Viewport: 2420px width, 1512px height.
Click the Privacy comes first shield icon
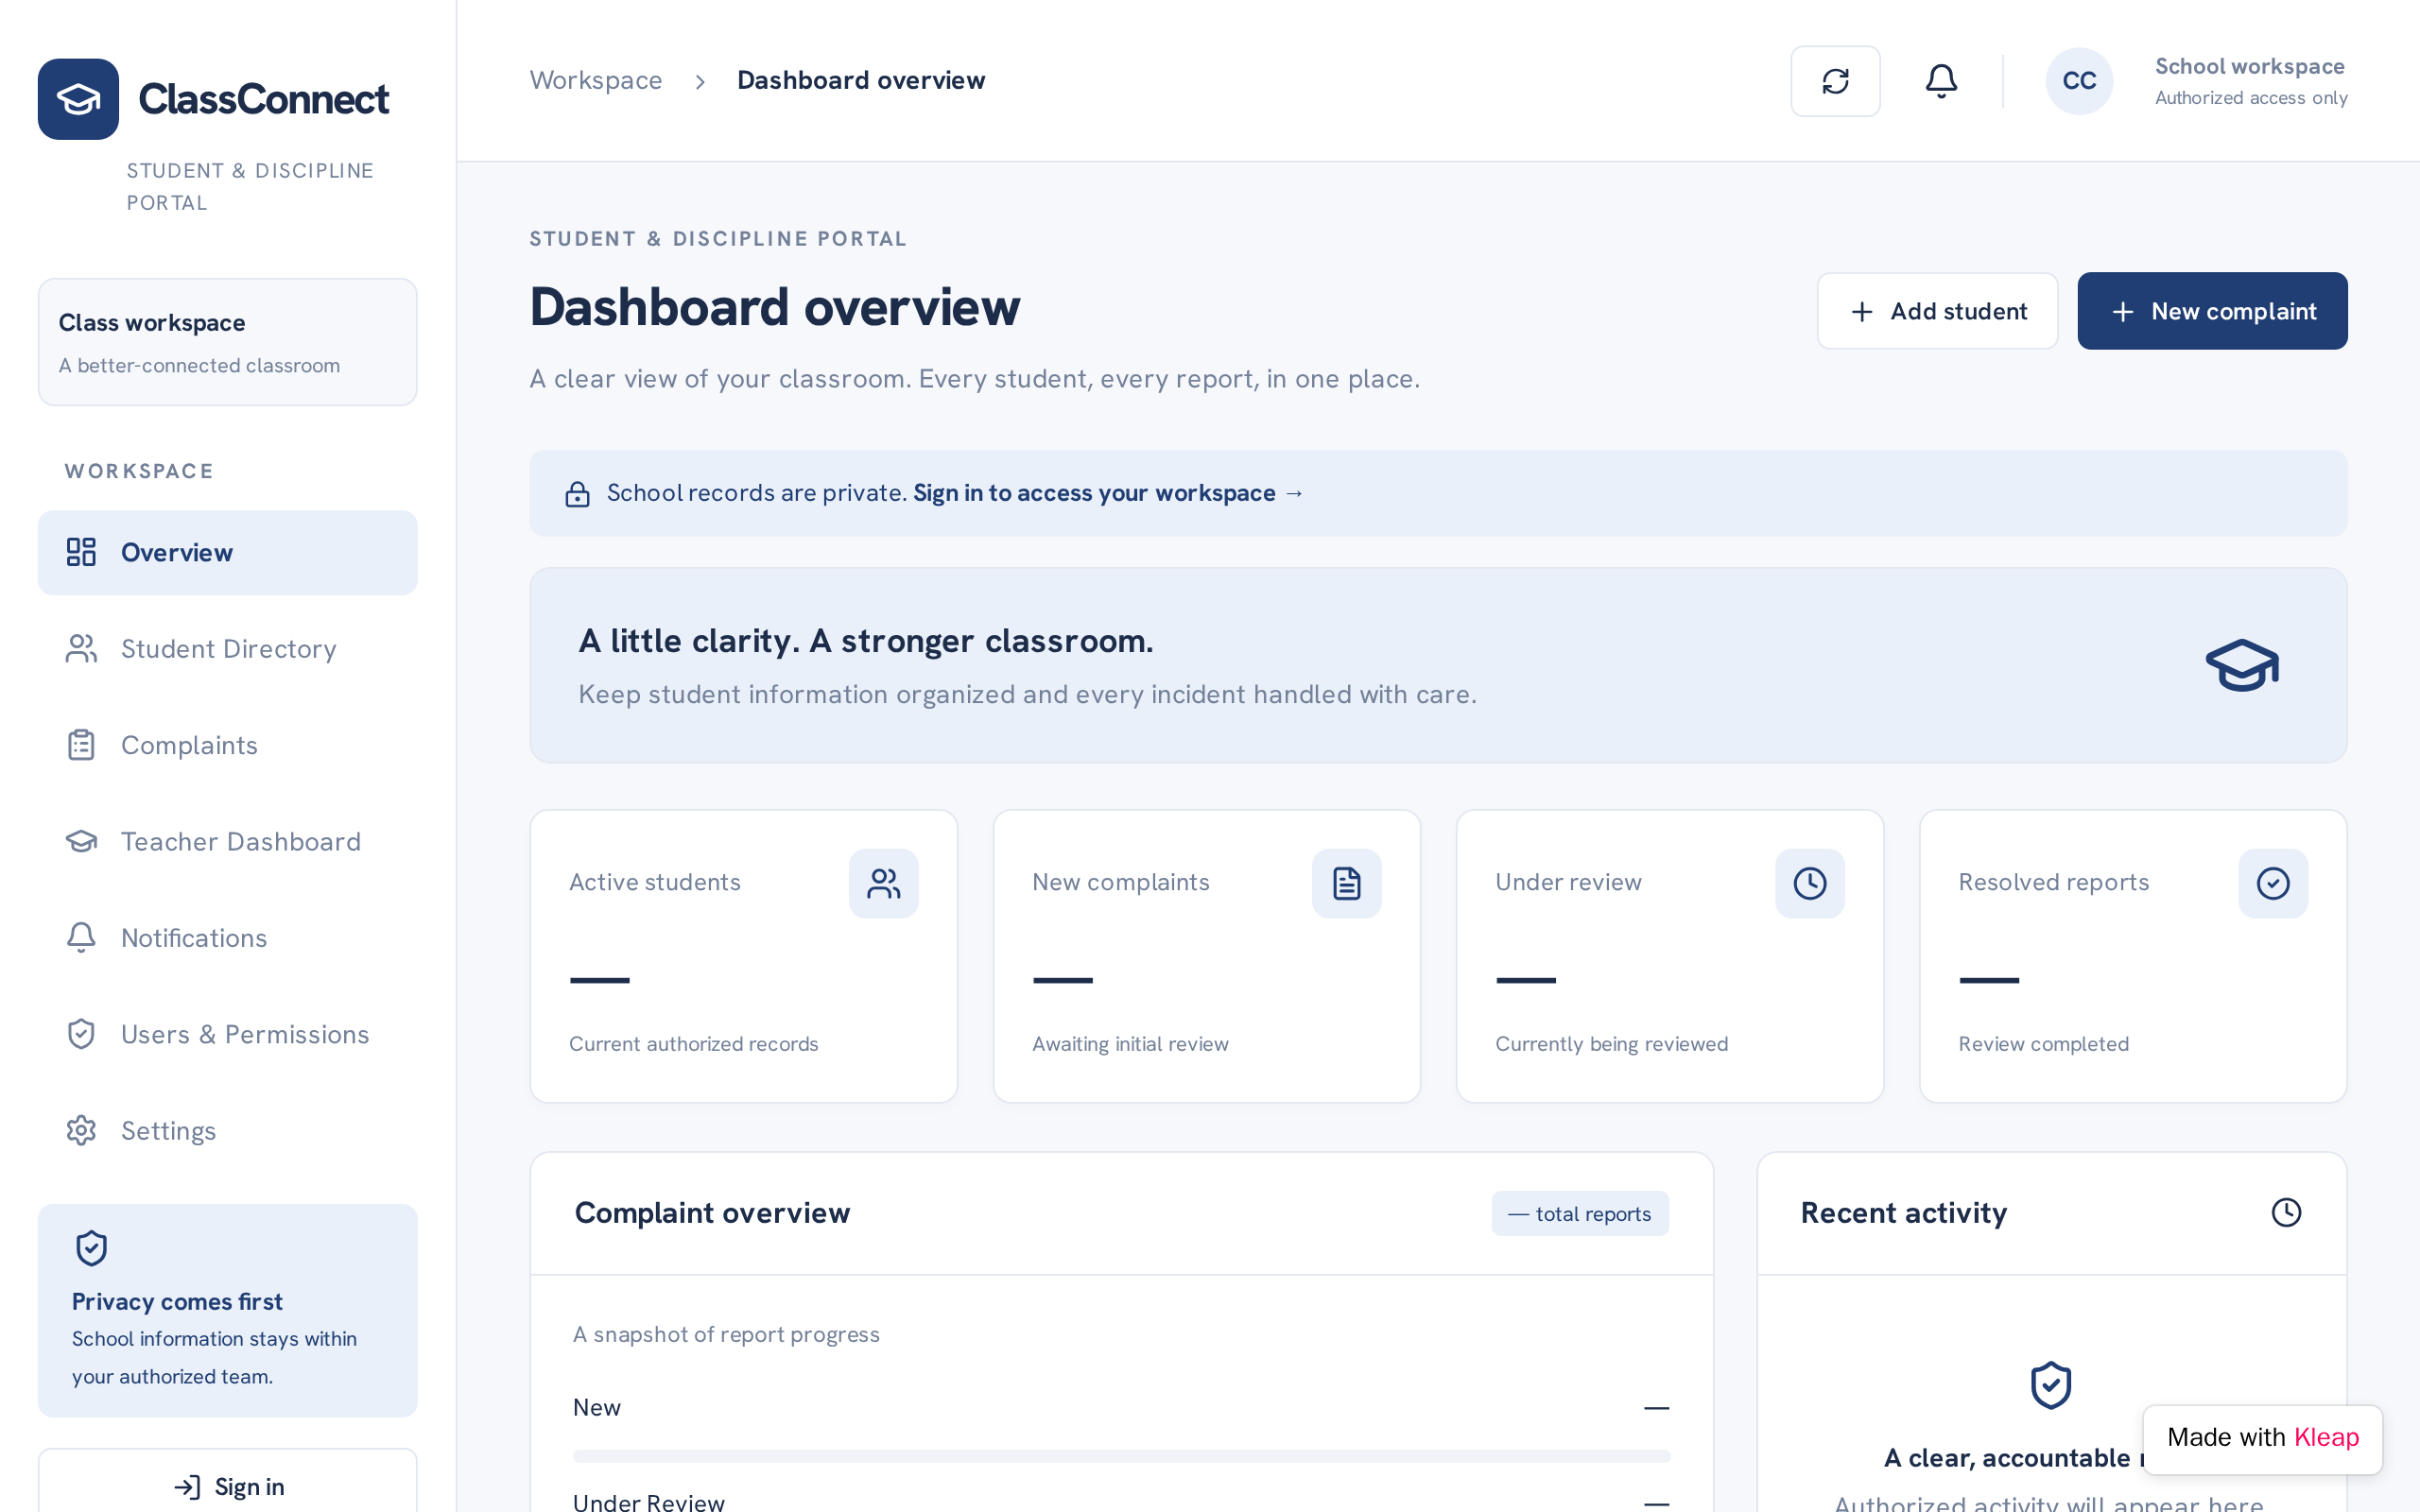pyautogui.click(x=91, y=1248)
